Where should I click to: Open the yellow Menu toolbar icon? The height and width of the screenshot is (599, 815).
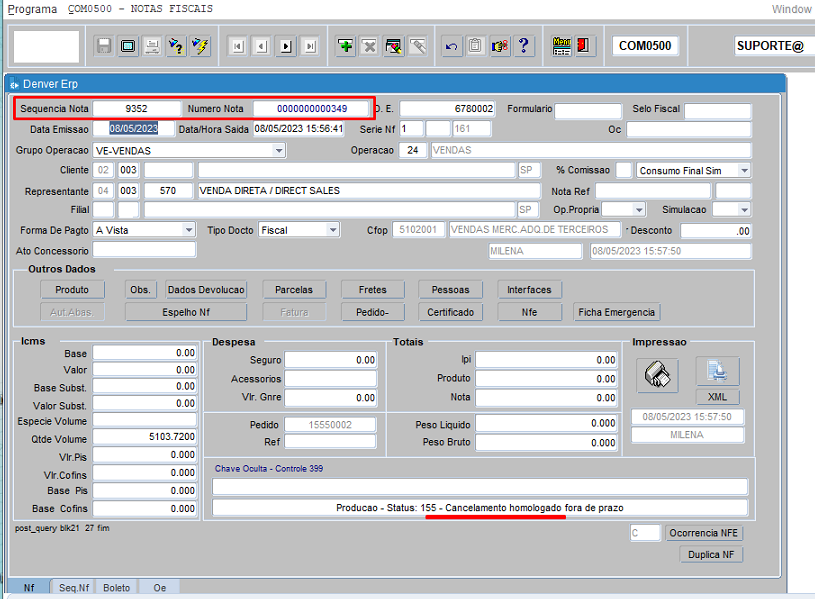click(561, 46)
